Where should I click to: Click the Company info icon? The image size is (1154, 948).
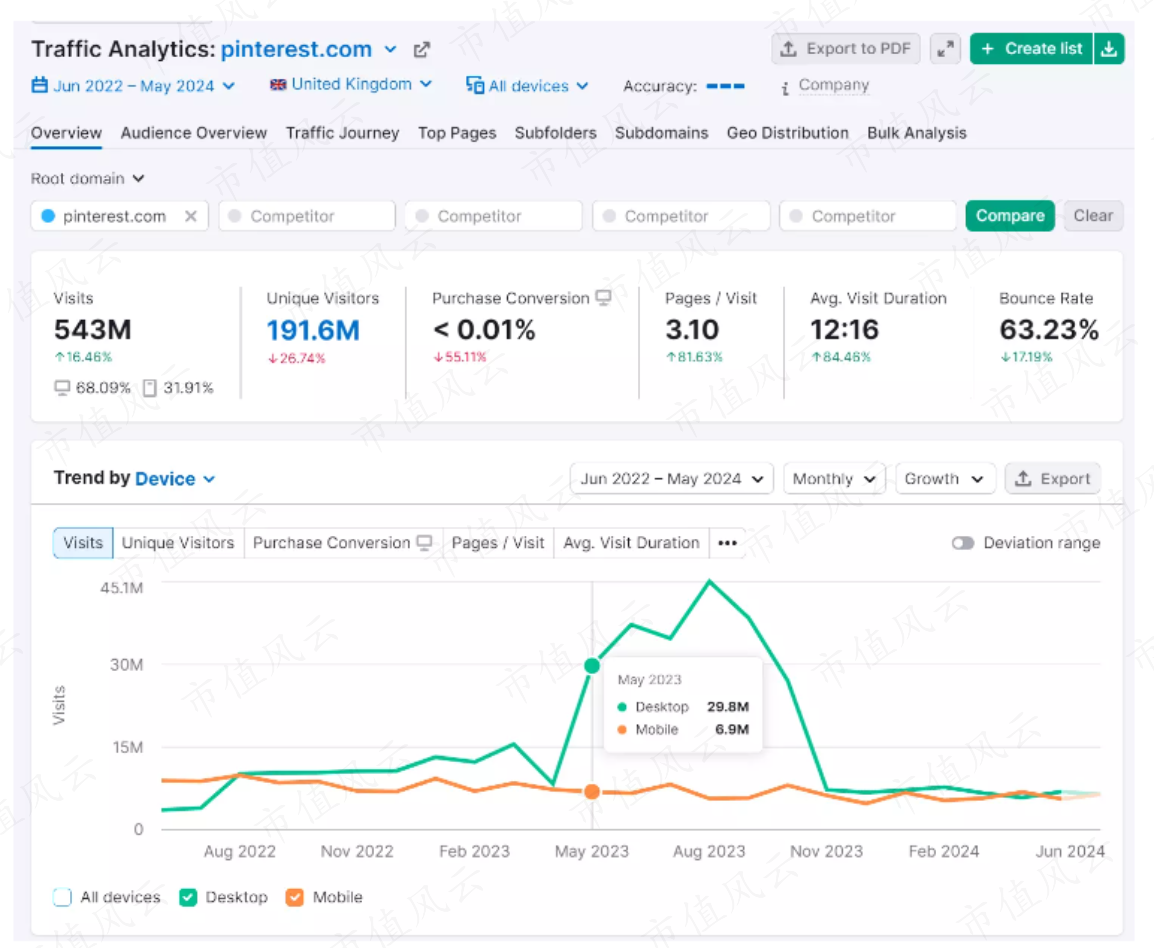point(785,88)
